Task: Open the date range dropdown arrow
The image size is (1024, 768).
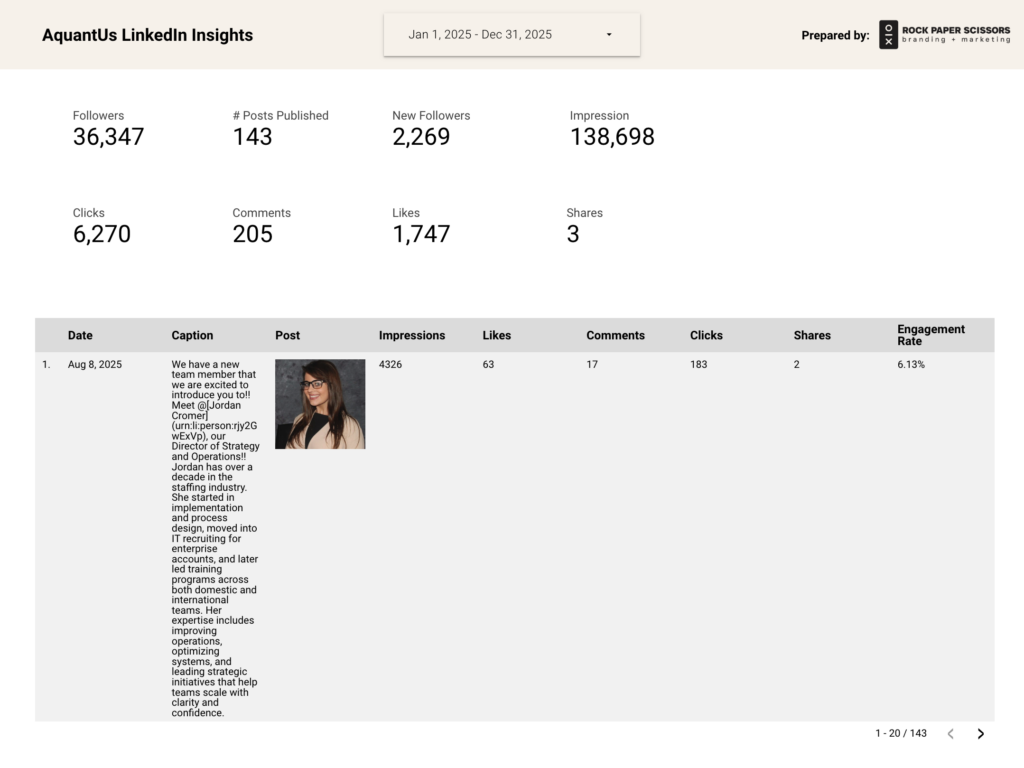Action: click(609, 35)
